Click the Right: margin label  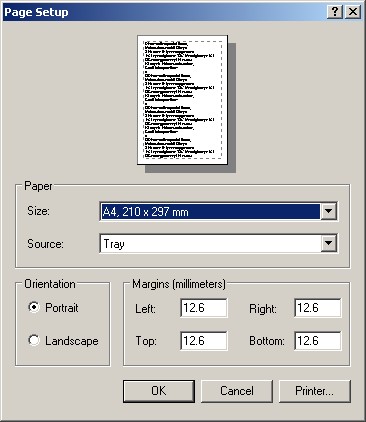pyautogui.click(x=263, y=309)
